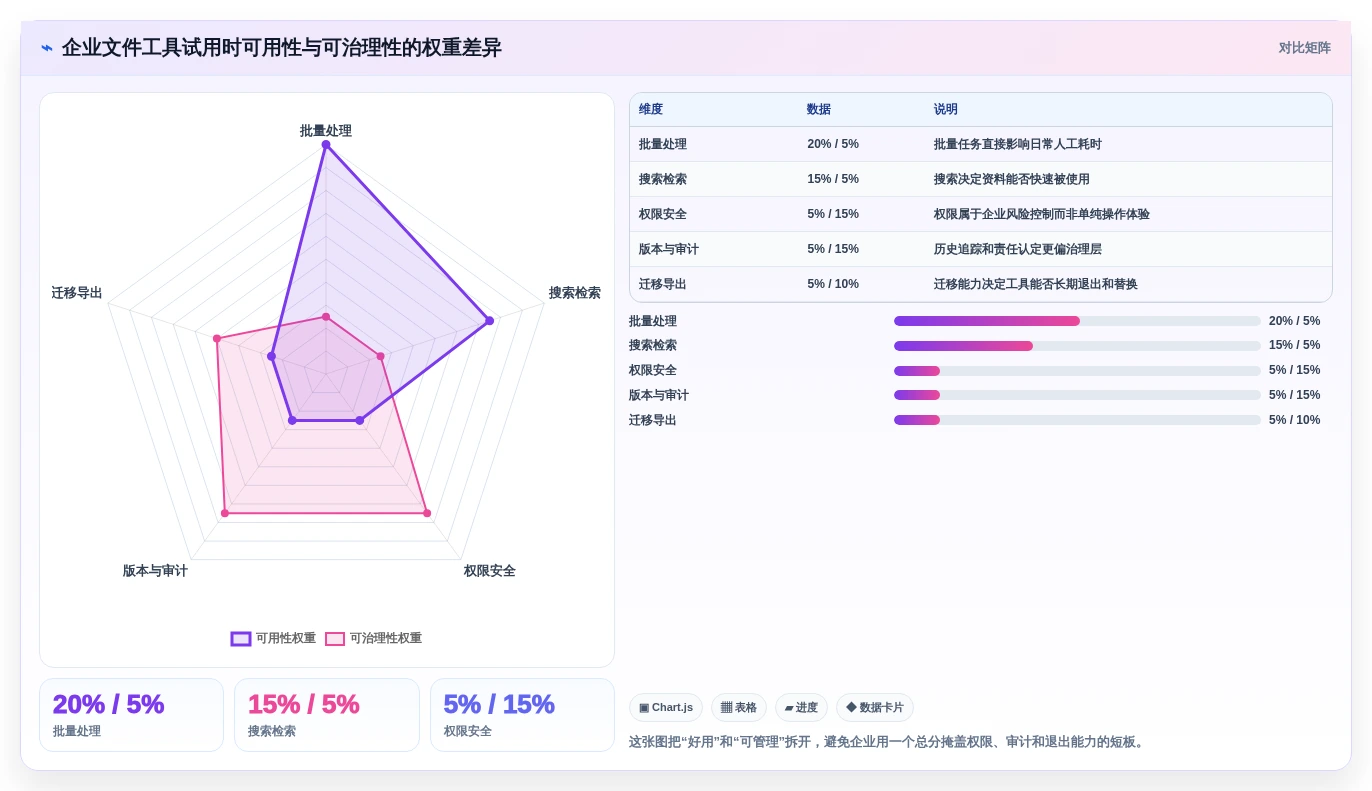The width and height of the screenshot is (1372, 791).
Task: Select the 搜索检索 table row cell
Action: click(663, 179)
